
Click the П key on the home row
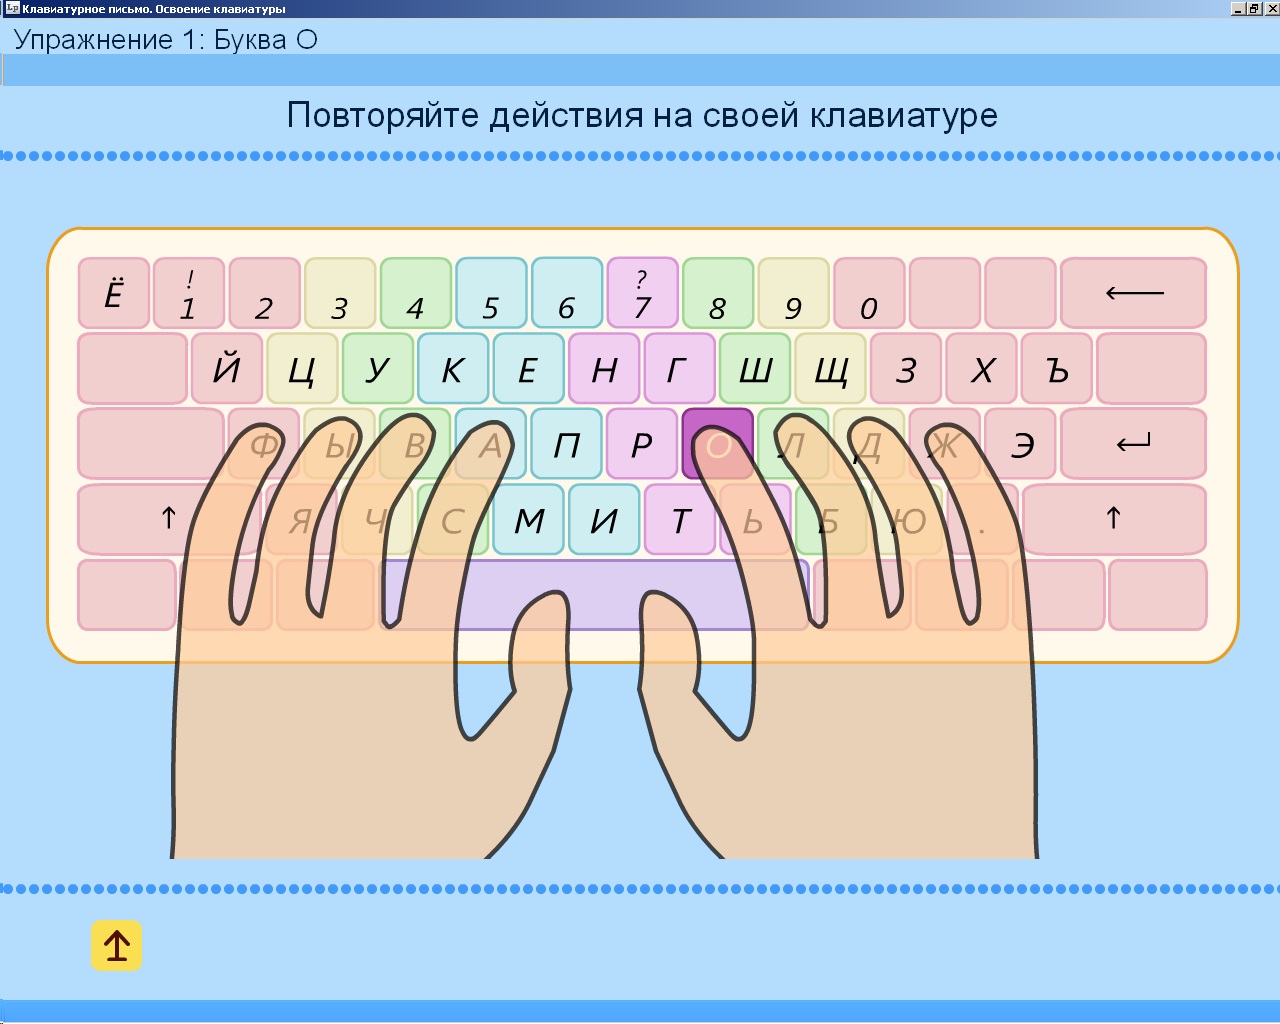tap(566, 444)
